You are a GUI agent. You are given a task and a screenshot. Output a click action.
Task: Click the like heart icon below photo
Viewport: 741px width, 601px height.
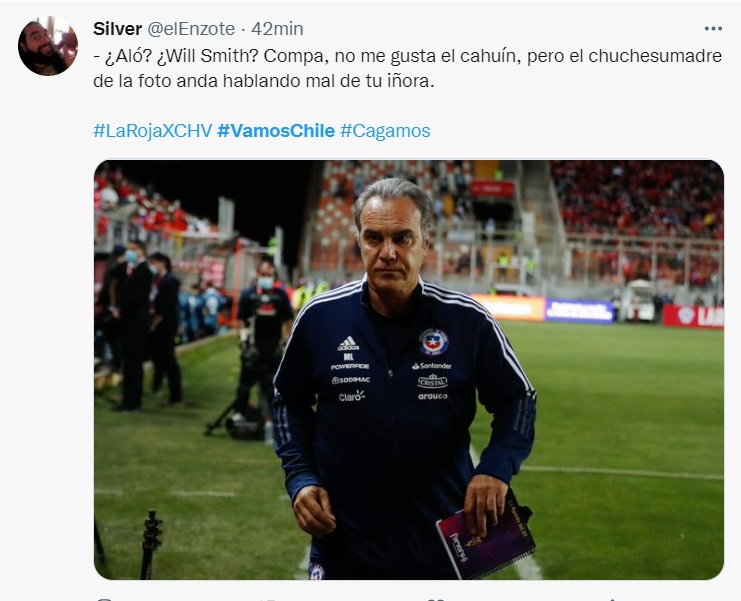(436, 599)
